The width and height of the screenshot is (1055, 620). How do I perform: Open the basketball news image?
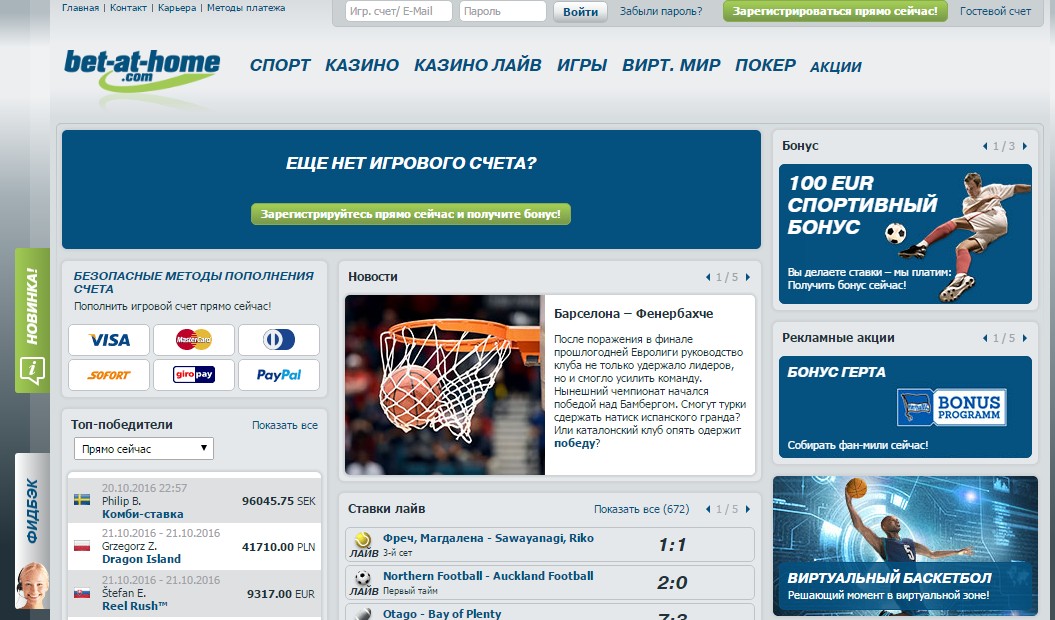click(445, 385)
